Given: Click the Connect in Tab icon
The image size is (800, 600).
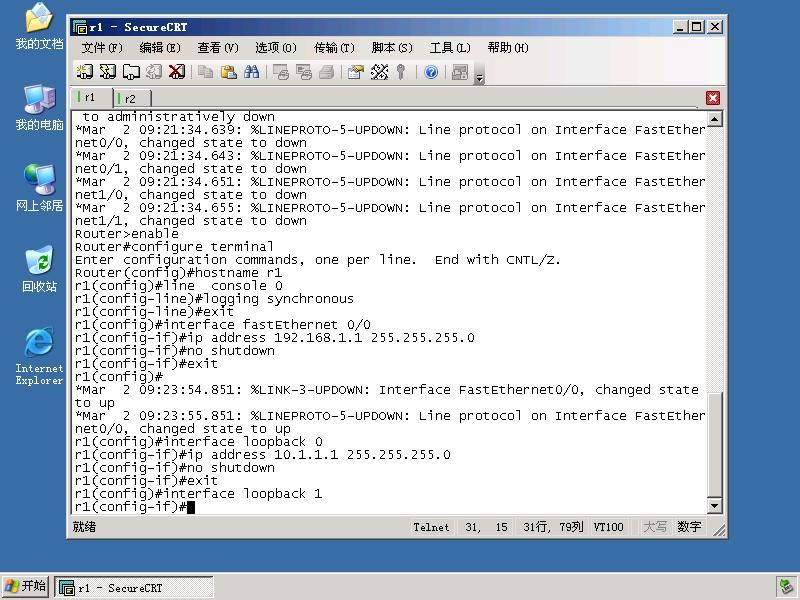Looking at the screenshot, I should click(x=131, y=72).
